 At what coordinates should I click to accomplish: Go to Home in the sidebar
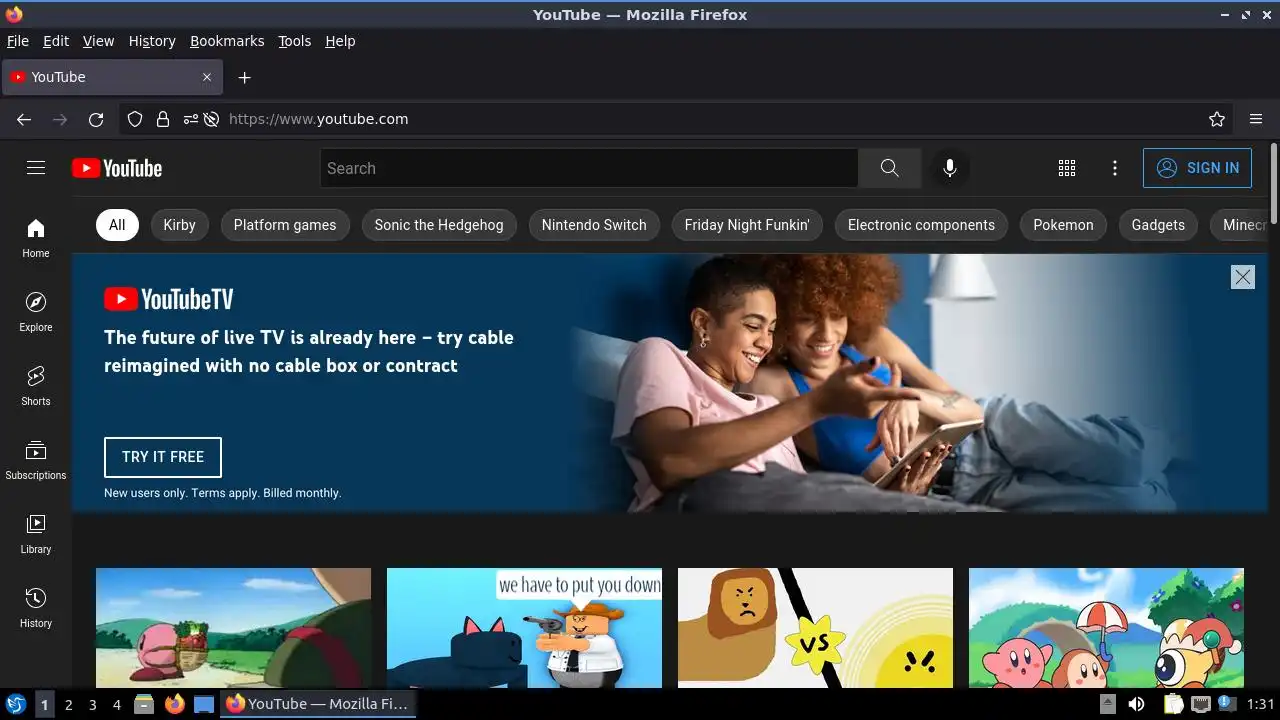pyautogui.click(x=36, y=238)
